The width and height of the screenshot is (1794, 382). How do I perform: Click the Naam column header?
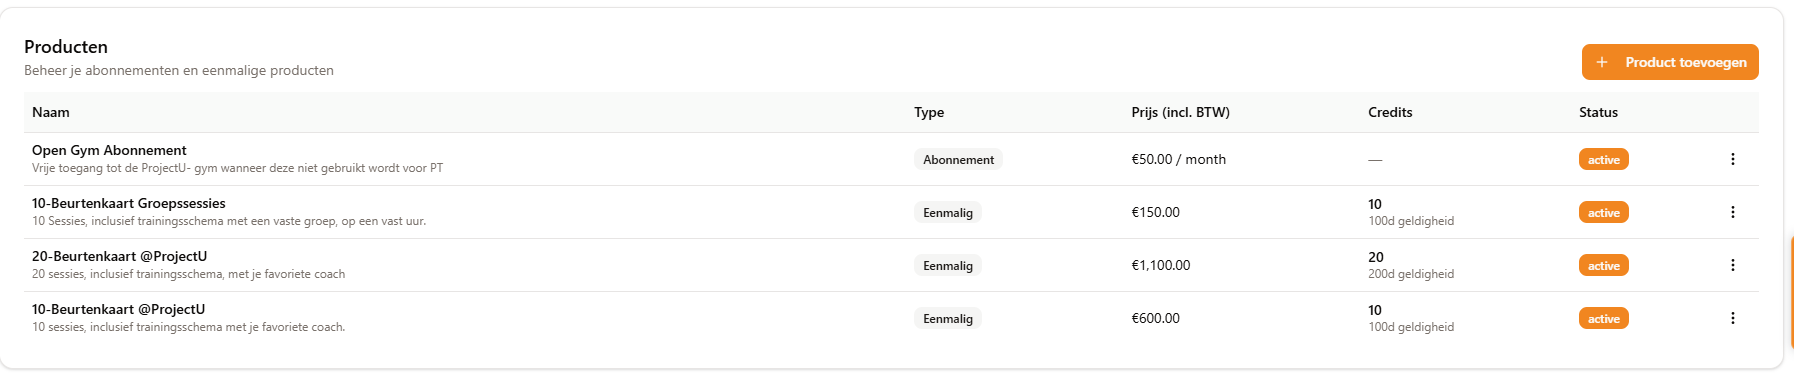tap(51, 112)
